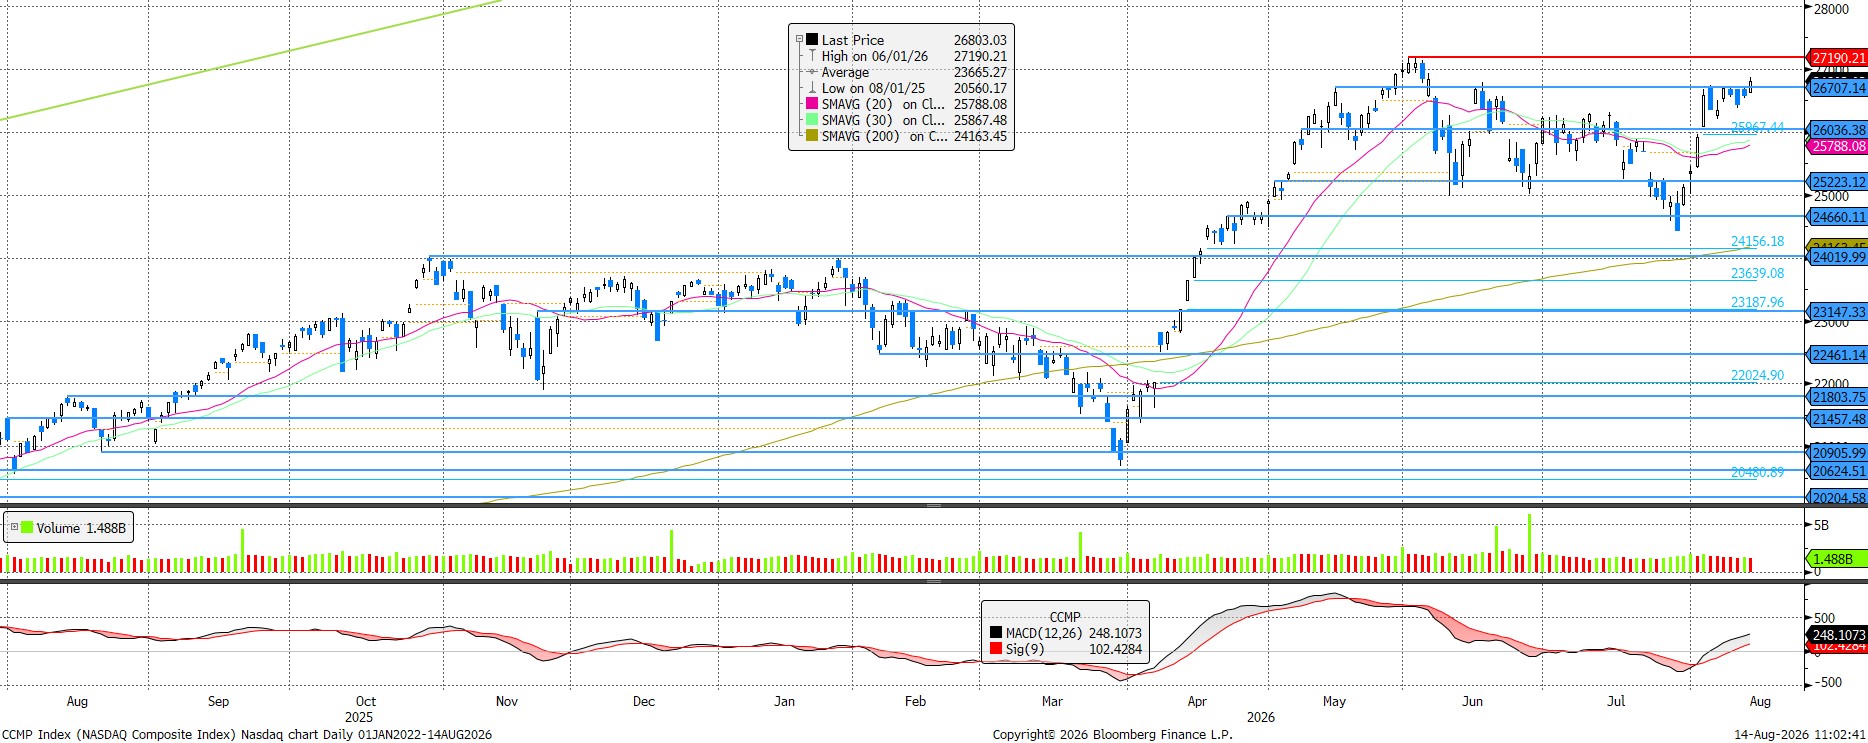The image size is (1868, 743).
Task: Click the red Sig(9) legend swatch
Action: pyautogui.click(x=995, y=649)
